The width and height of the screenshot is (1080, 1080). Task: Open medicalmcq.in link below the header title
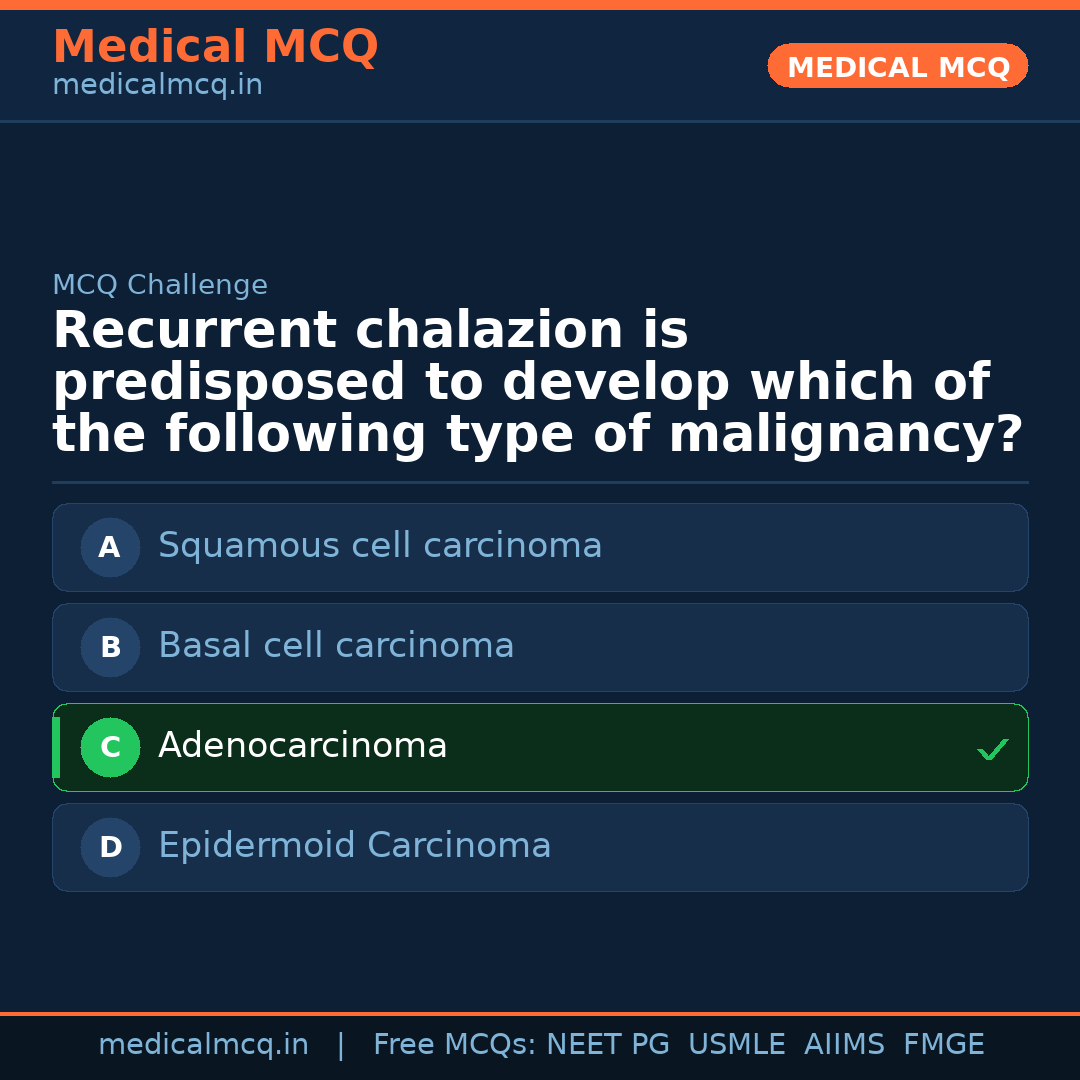click(157, 86)
